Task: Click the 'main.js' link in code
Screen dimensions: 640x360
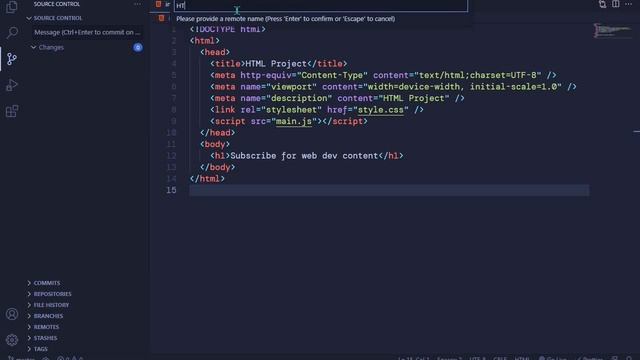Action: pyautogui.click(x=293, y=122)
